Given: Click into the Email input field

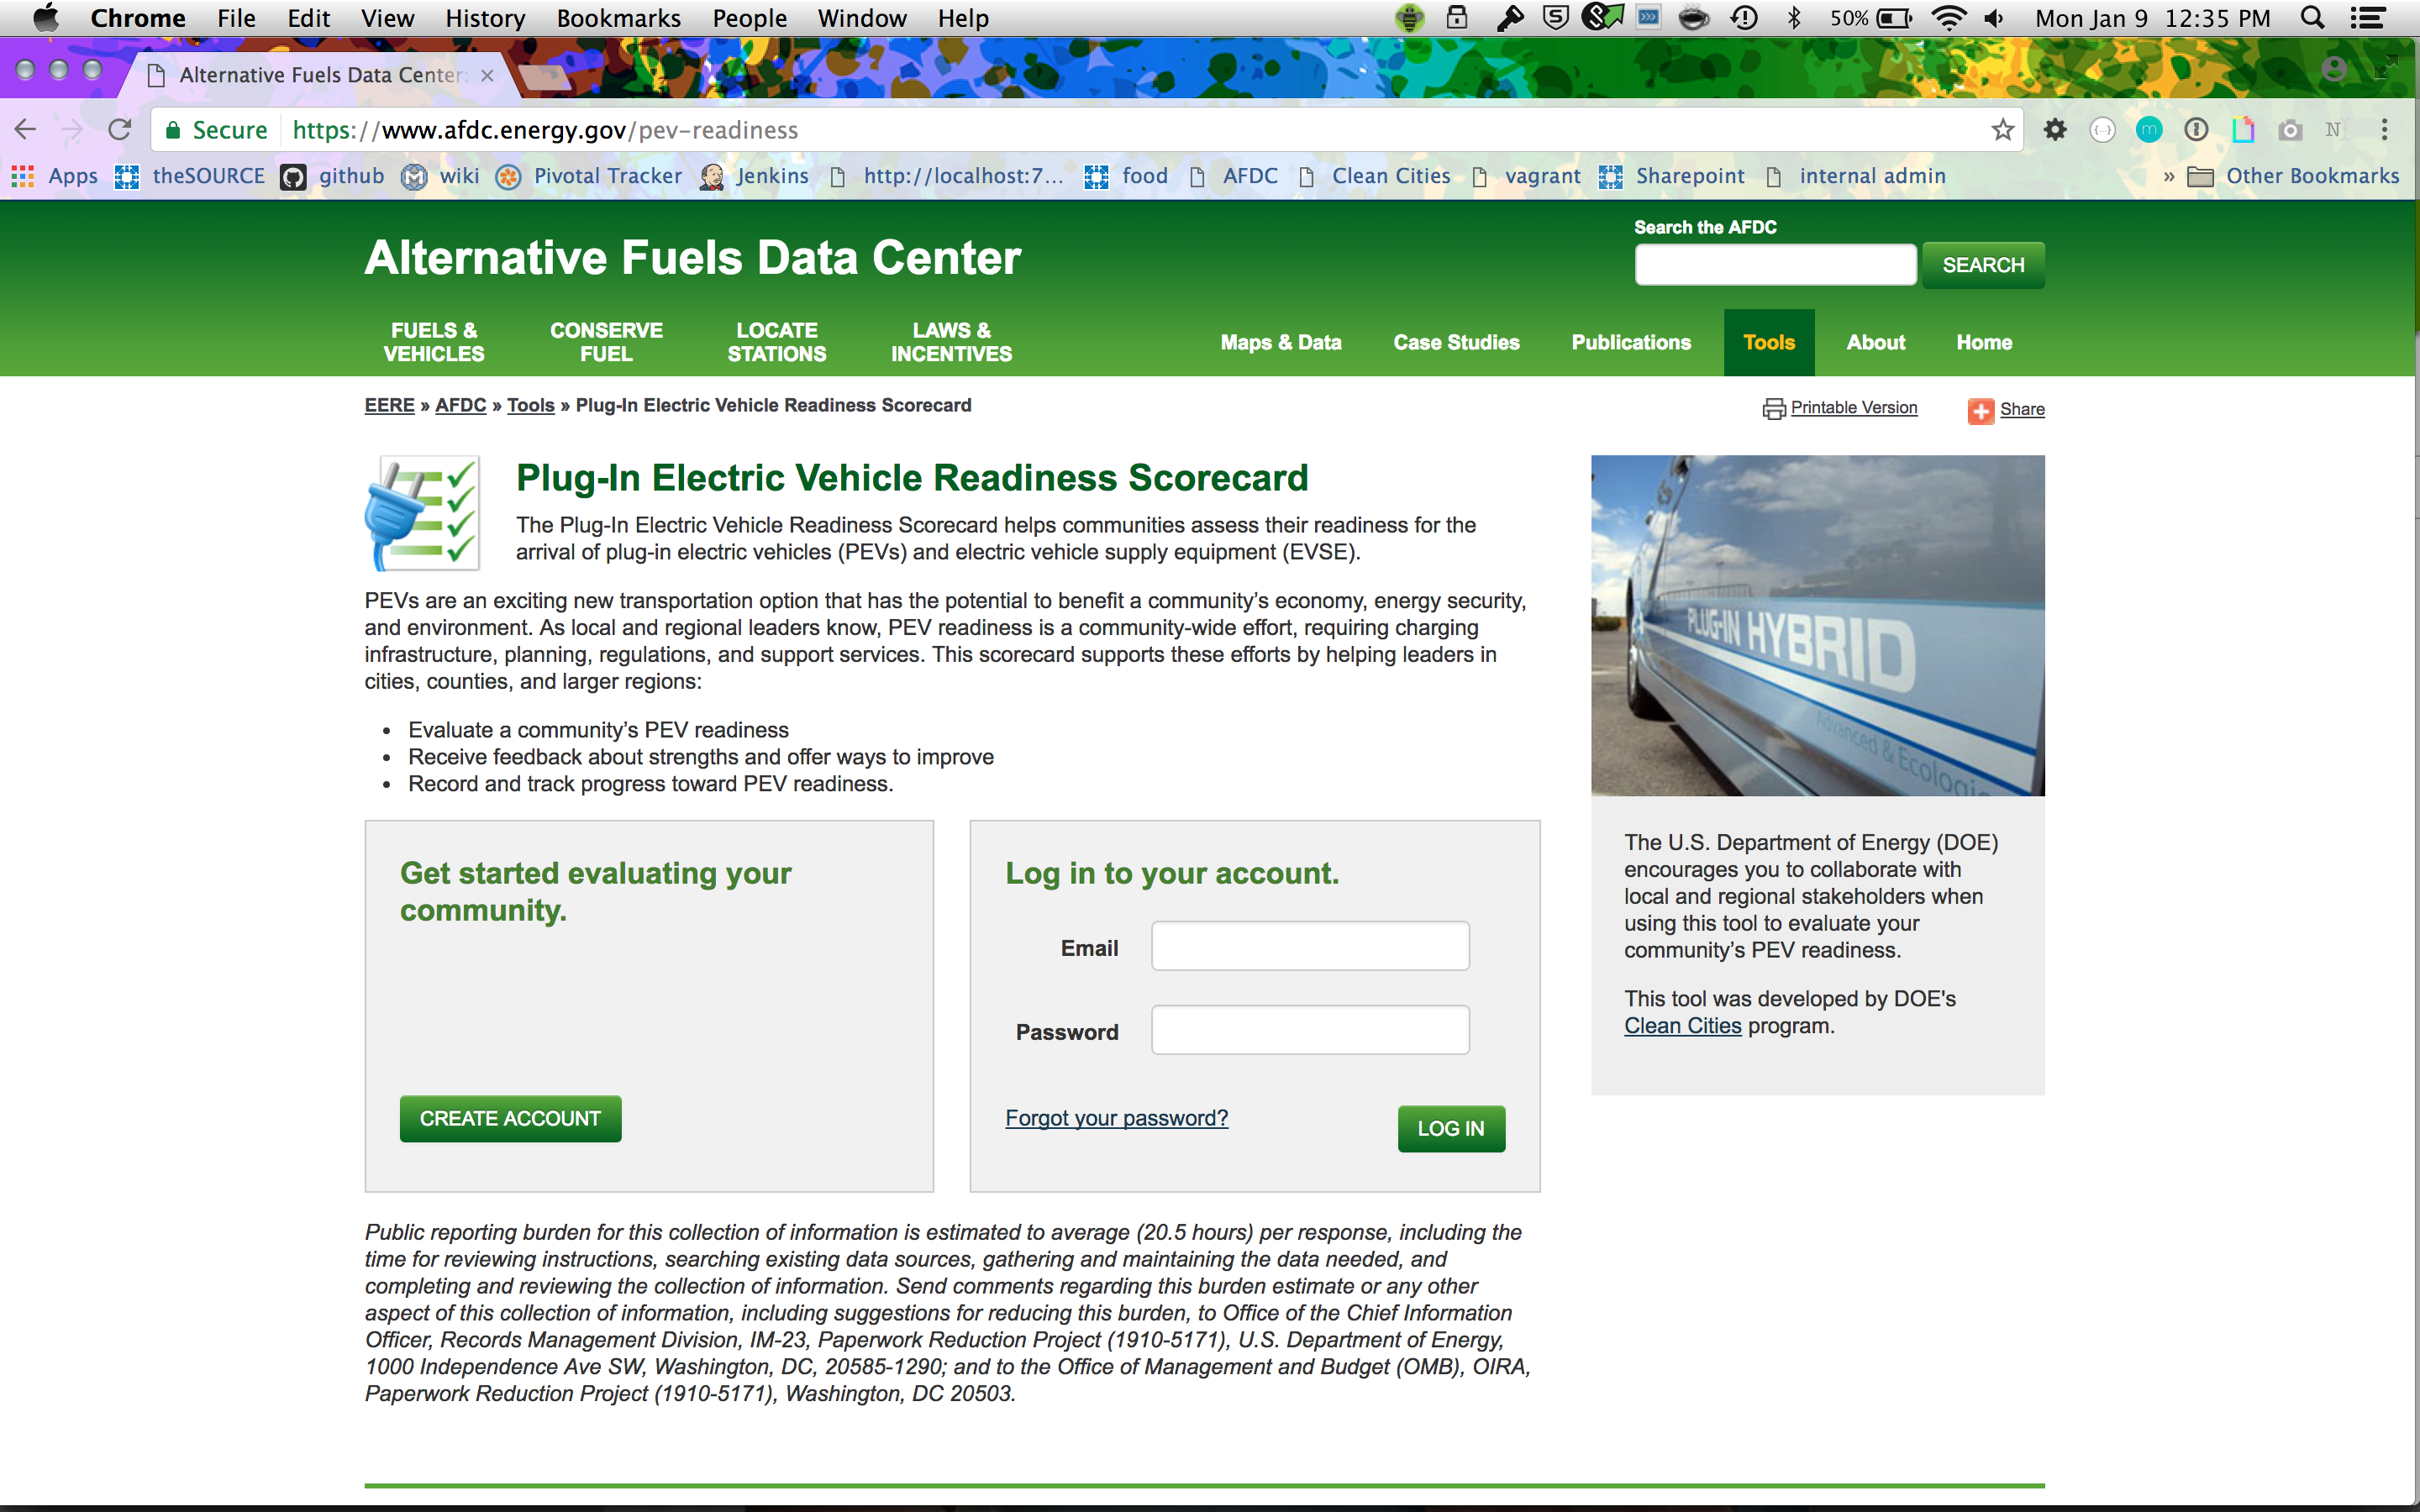Looking at the screenshot, I should click(x=1310, y=946).
